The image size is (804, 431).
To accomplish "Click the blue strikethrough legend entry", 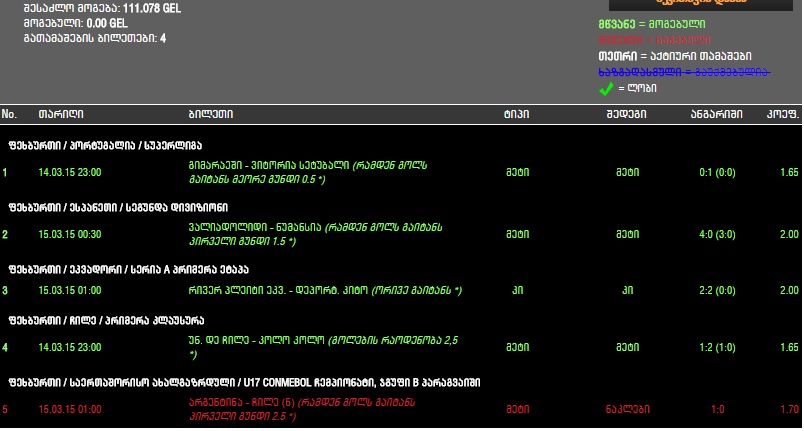I will [684, 72].
